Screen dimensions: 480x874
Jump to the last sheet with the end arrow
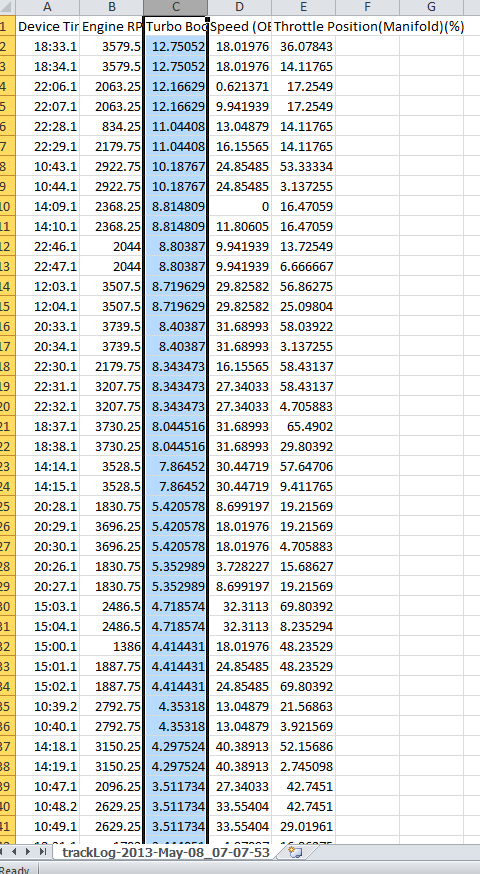point(42,852)
